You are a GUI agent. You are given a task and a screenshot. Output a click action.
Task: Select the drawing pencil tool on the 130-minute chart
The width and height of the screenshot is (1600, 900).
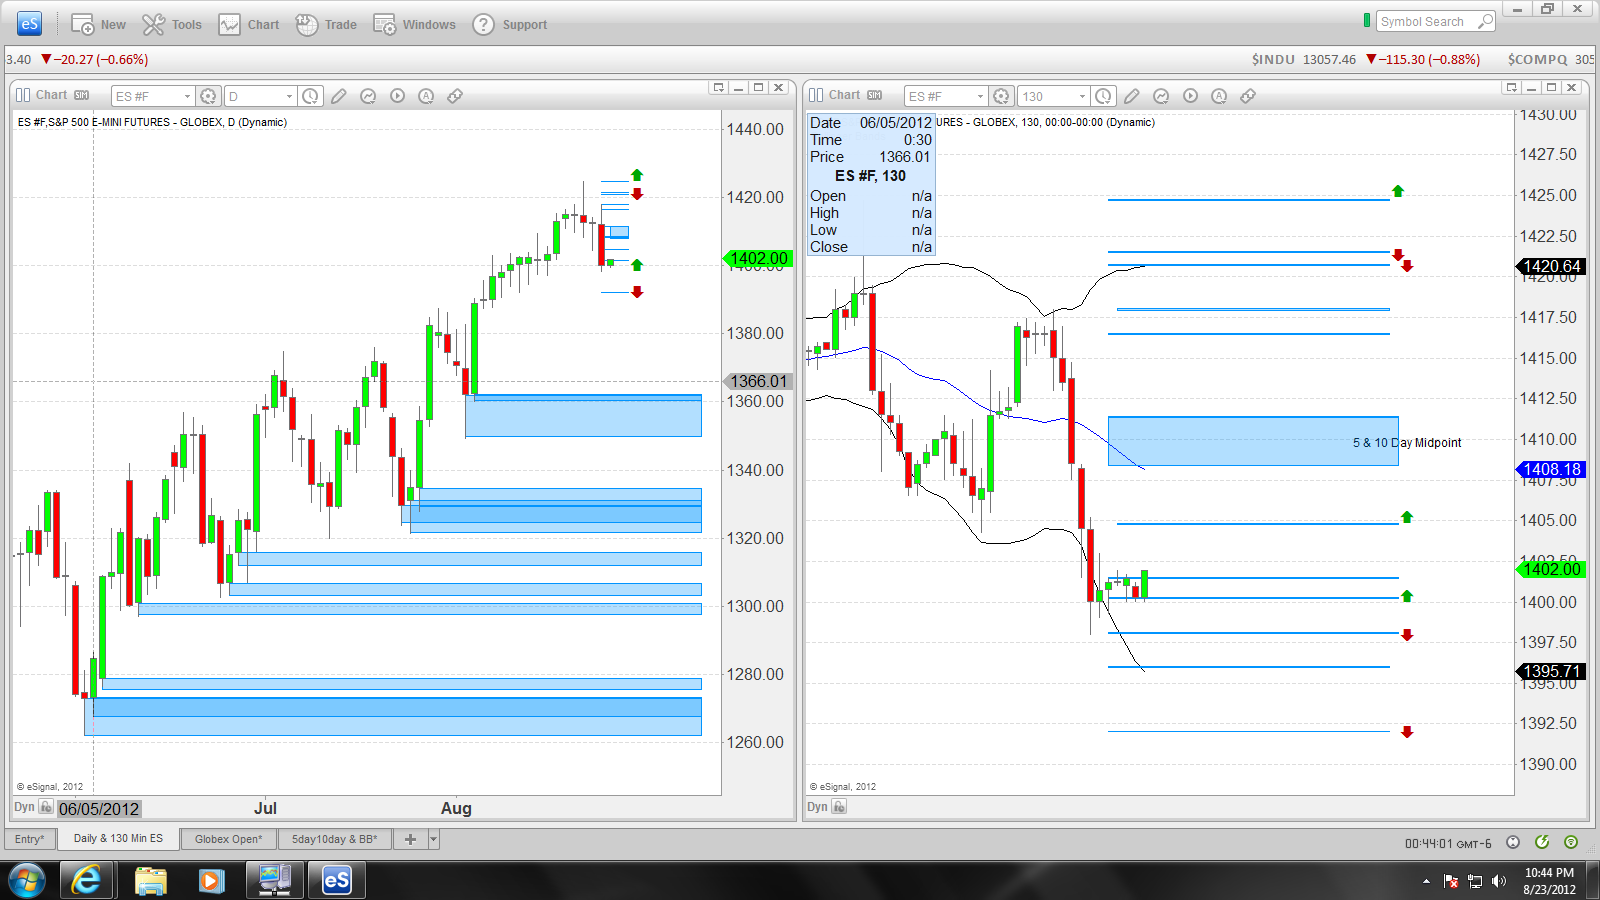pyautogui.click(x=1132, y=96)
